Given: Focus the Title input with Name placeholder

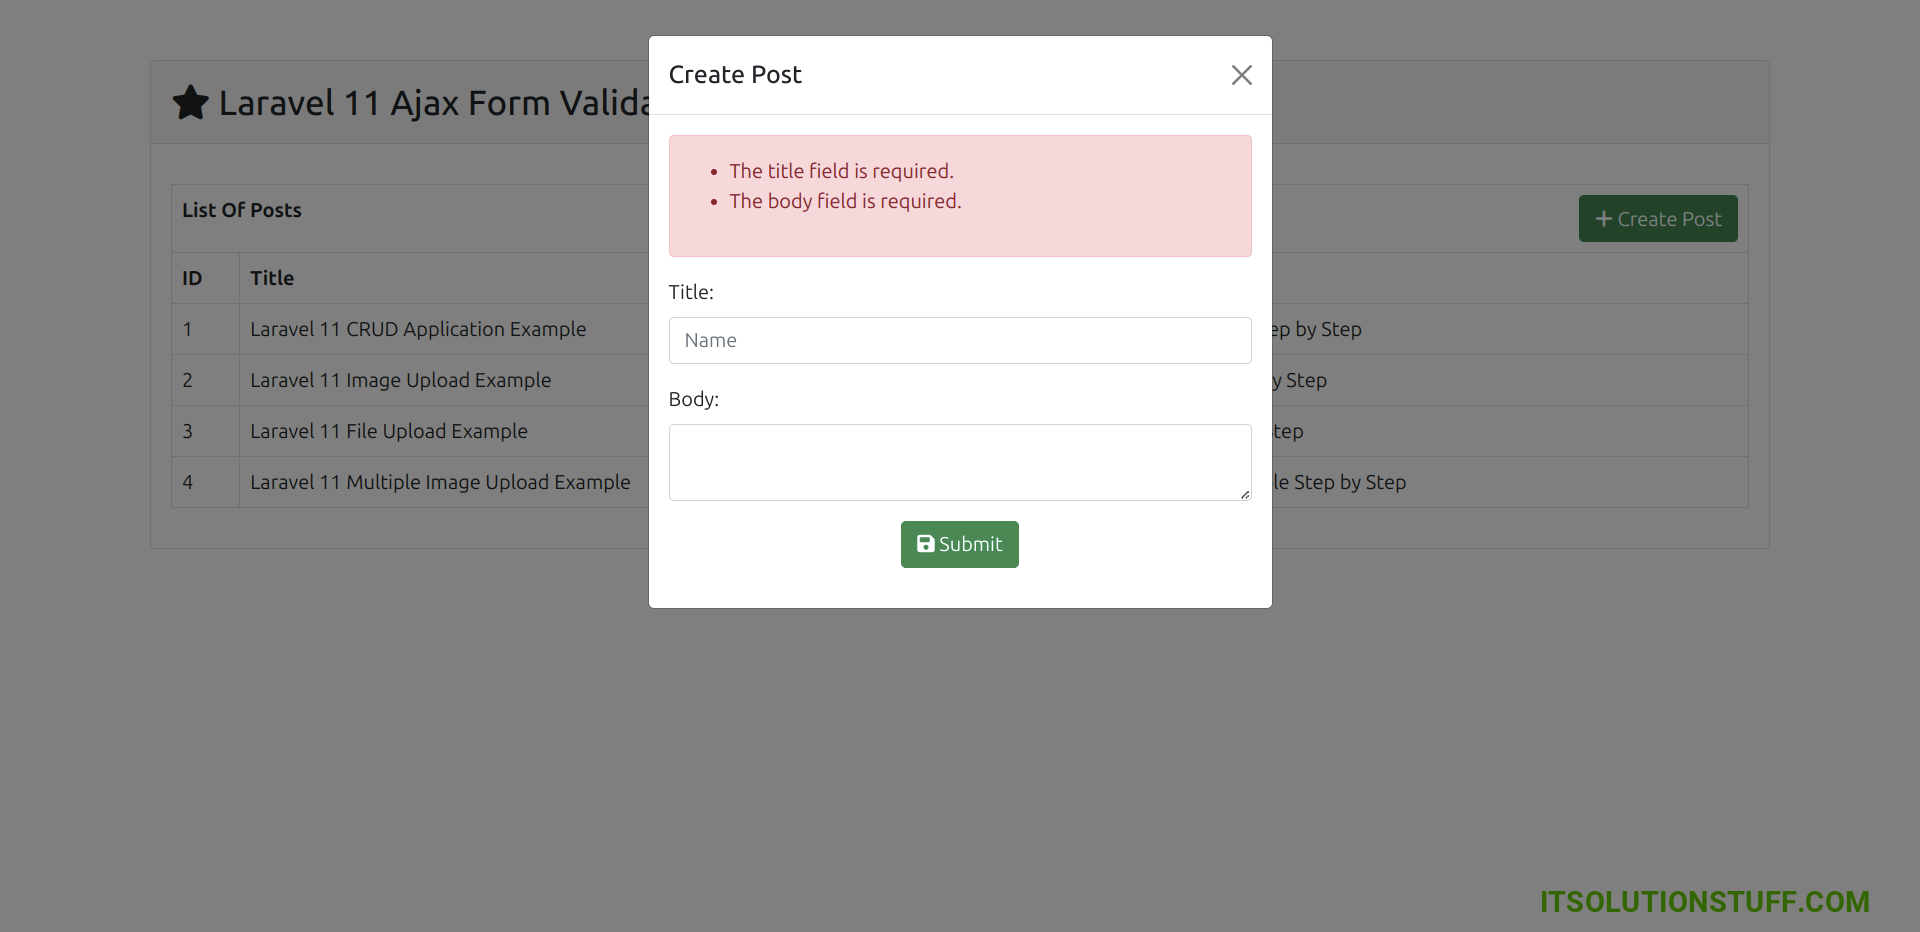Looking at the screenshot, I should (x=960, y=340).
